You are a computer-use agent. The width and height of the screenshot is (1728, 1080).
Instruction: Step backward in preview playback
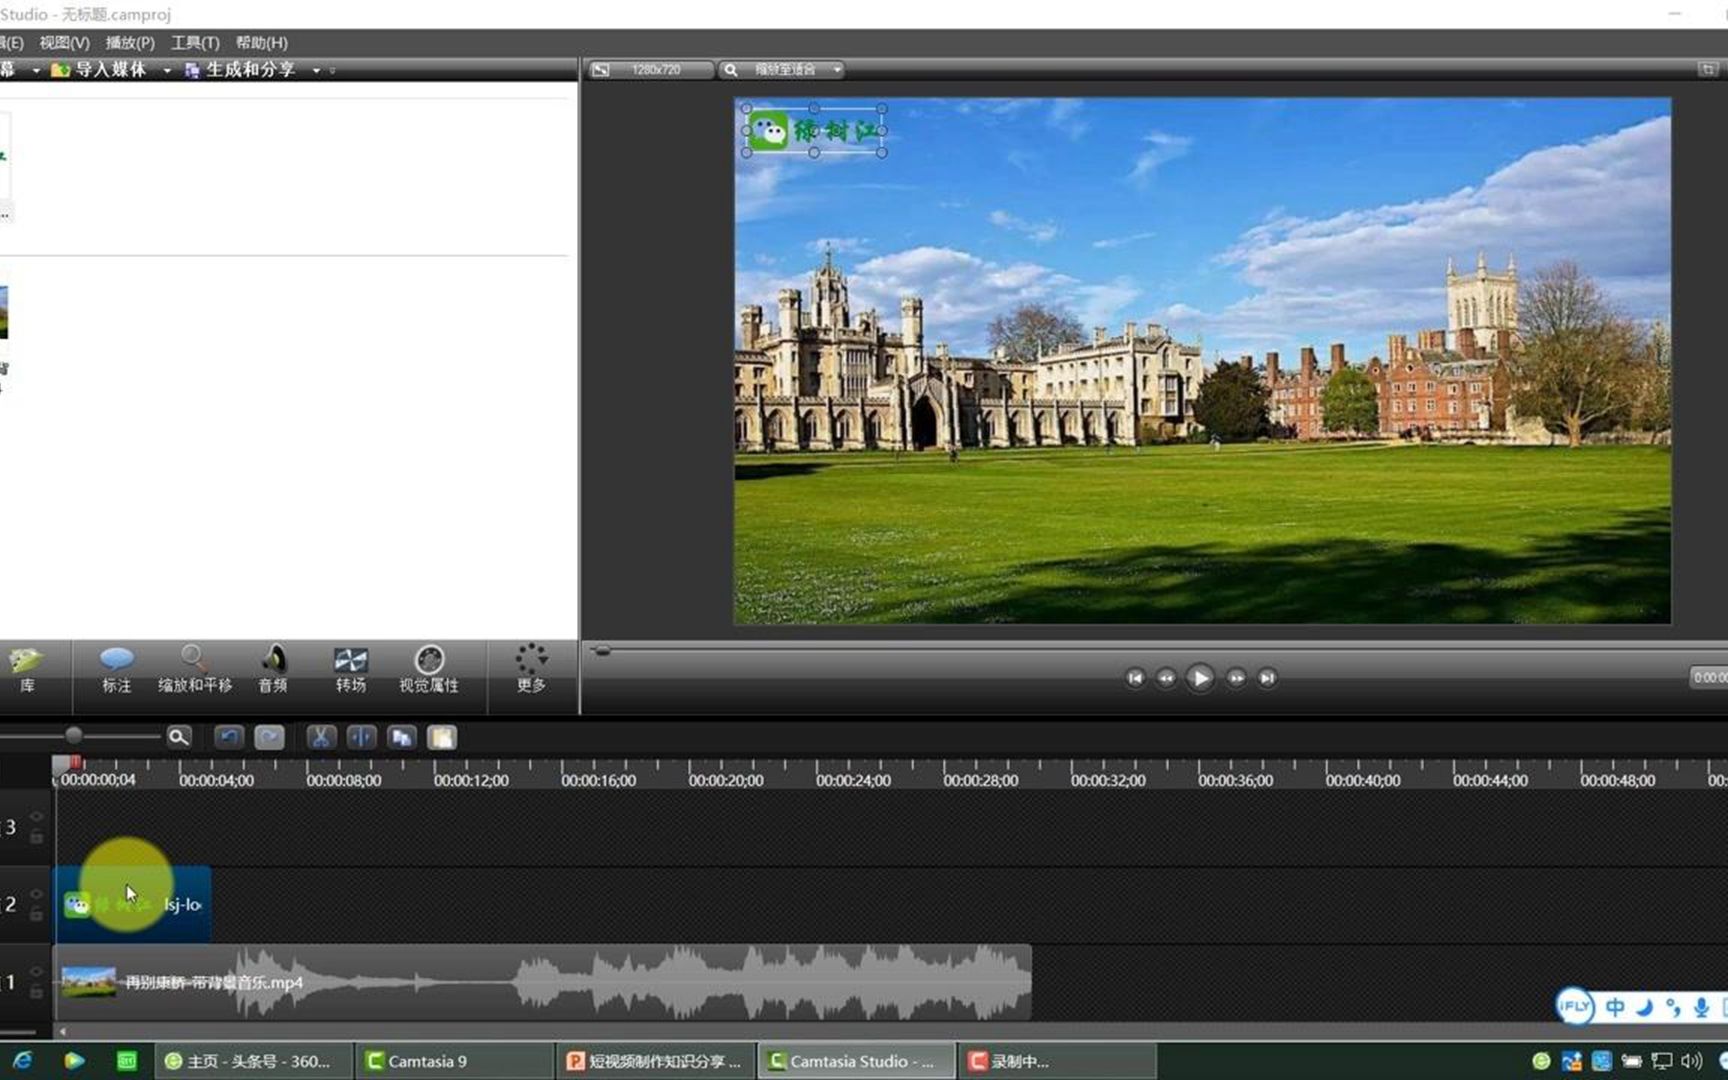click(x=1166, y=678)
